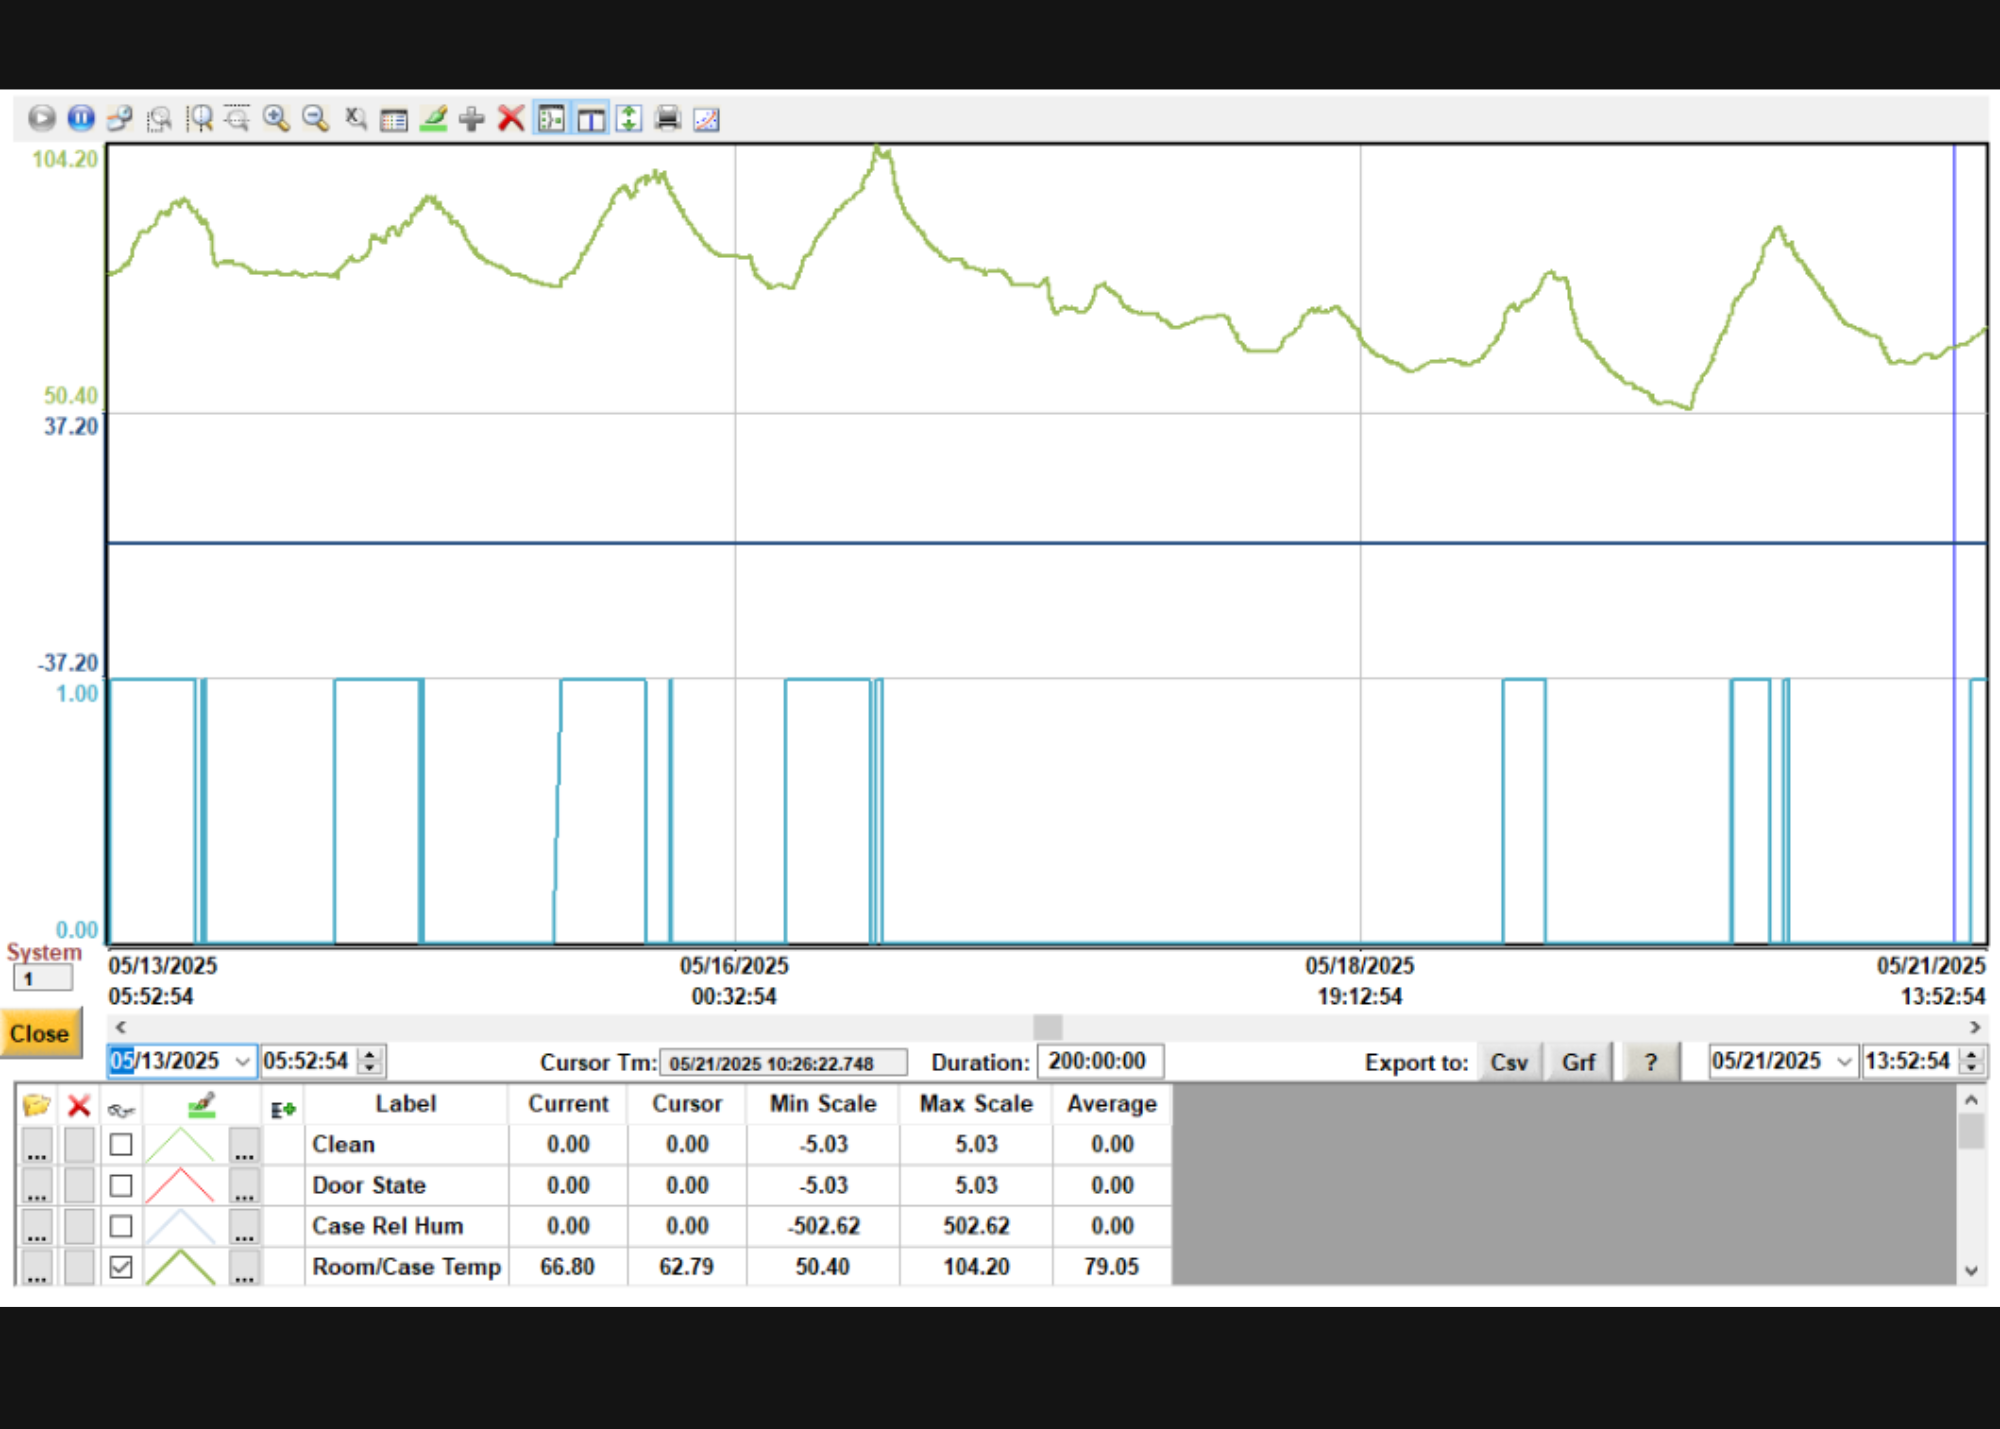This screenshot has height=1429, width=2000.
Task: Uncheck the Room/Case Temp checkbox
Action: 121,1267
